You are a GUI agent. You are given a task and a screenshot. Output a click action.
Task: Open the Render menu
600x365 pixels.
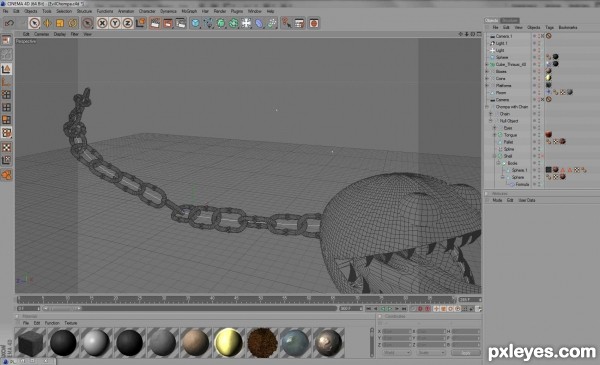tap(220, 11)
